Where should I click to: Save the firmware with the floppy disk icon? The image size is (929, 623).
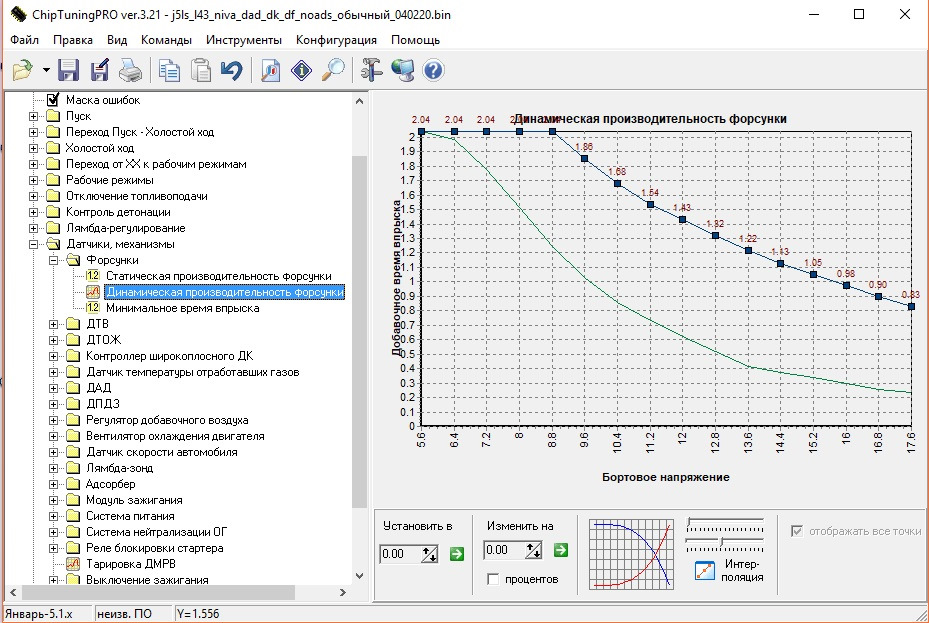[69, 70]
